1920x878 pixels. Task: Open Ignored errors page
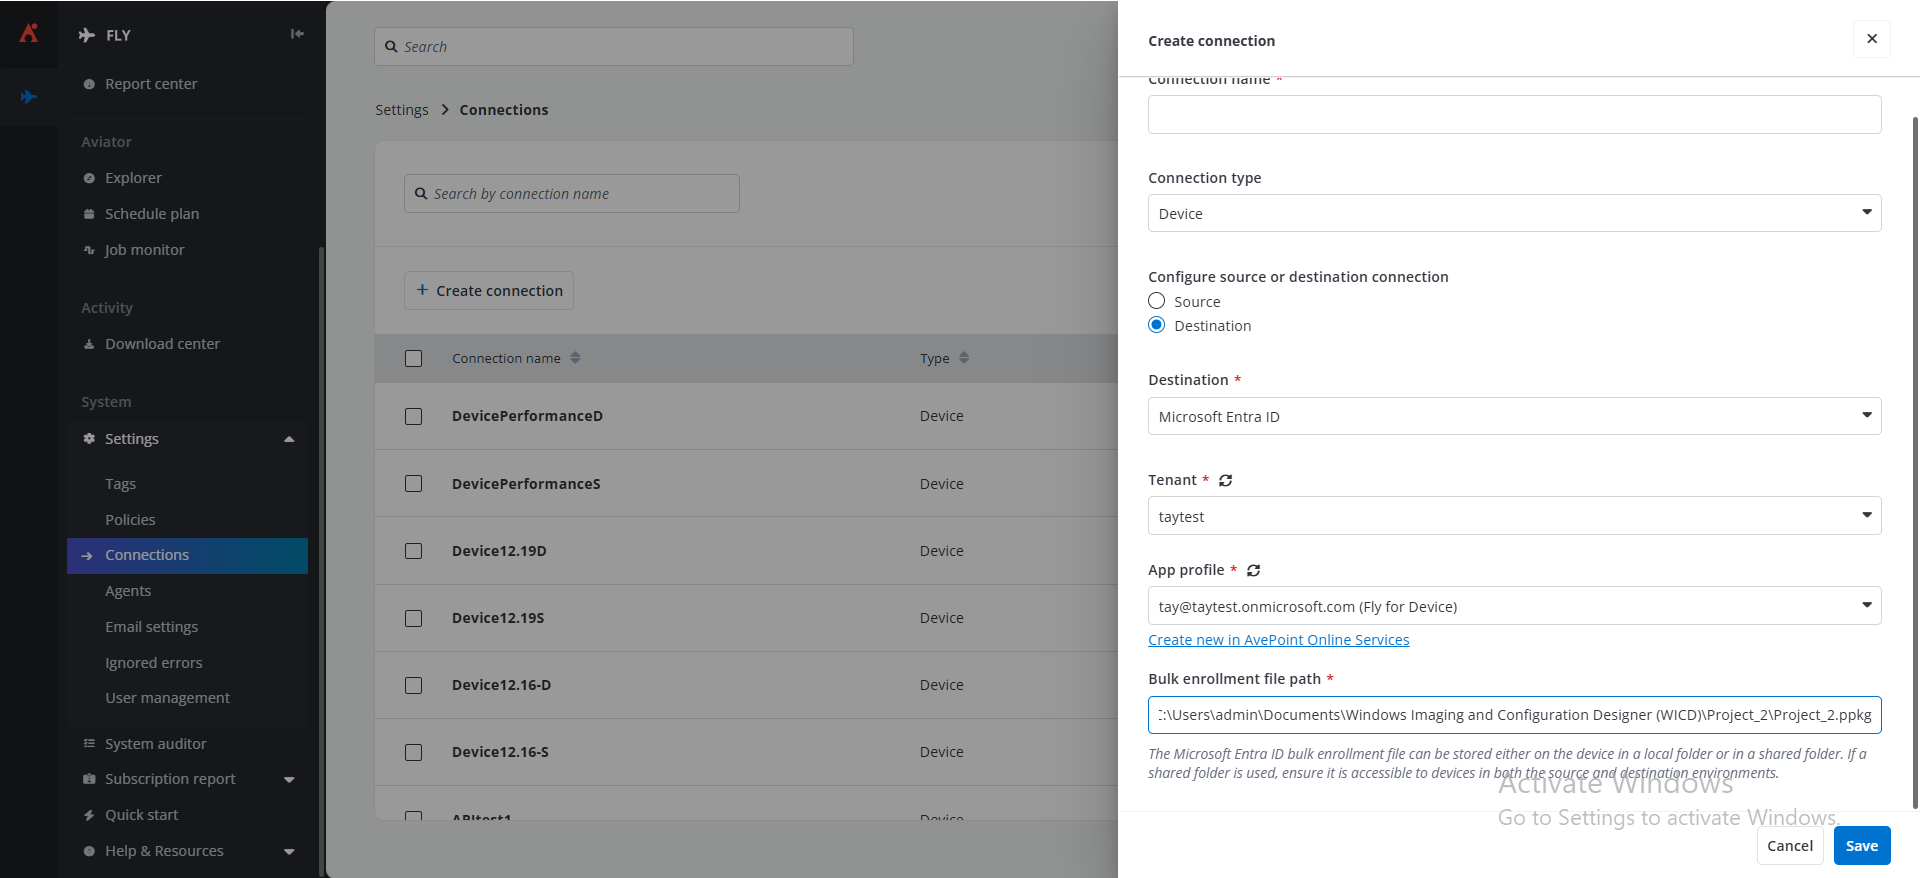coord(153,663)
